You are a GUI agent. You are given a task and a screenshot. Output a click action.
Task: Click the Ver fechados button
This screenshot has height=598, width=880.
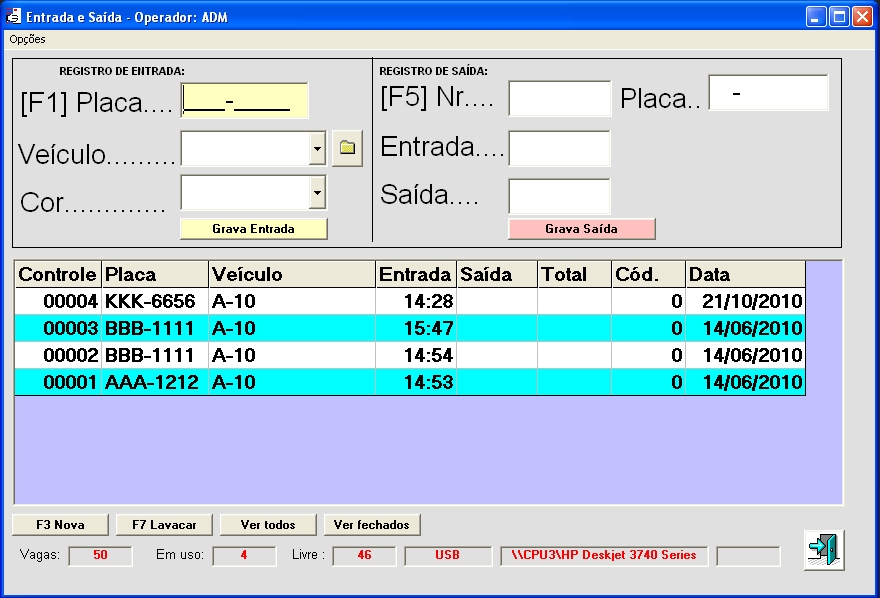point(372,525)
